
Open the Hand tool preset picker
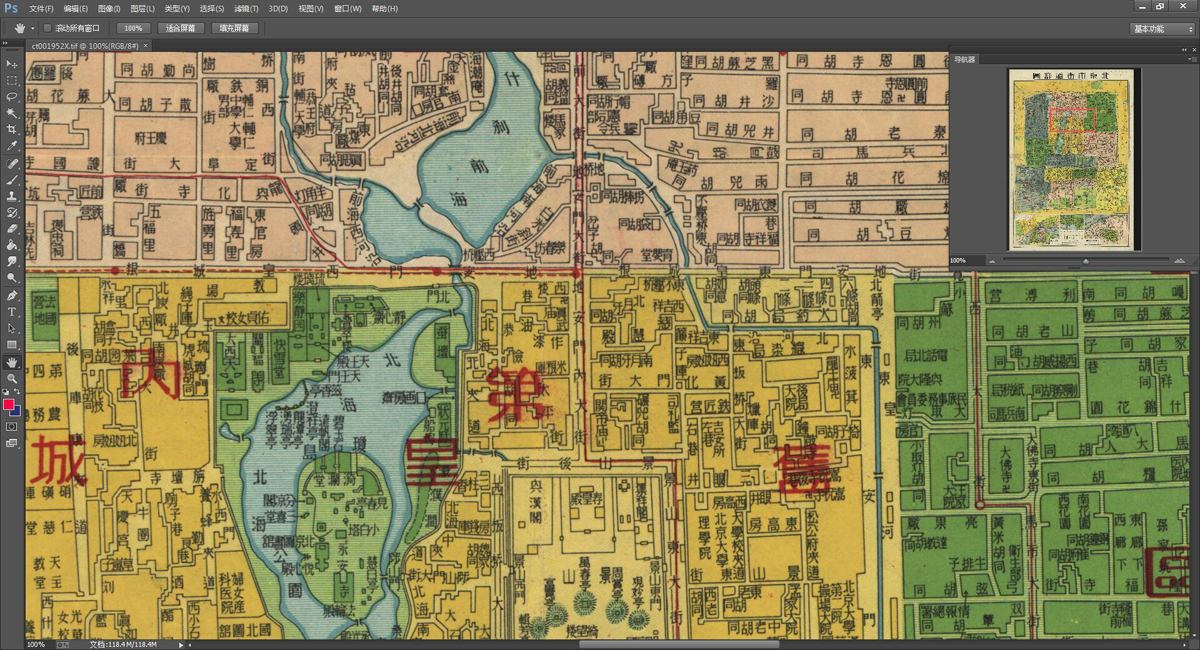click(x=24, y=28)
